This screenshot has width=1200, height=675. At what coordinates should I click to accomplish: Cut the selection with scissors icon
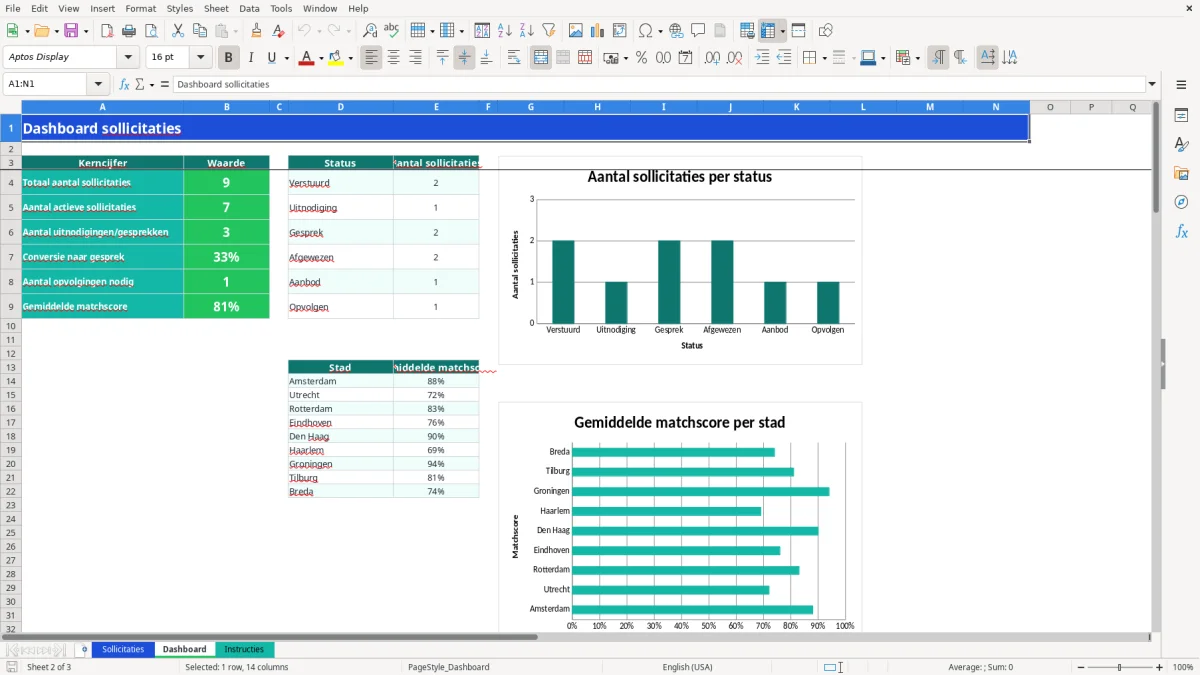(x=178, y=31)
